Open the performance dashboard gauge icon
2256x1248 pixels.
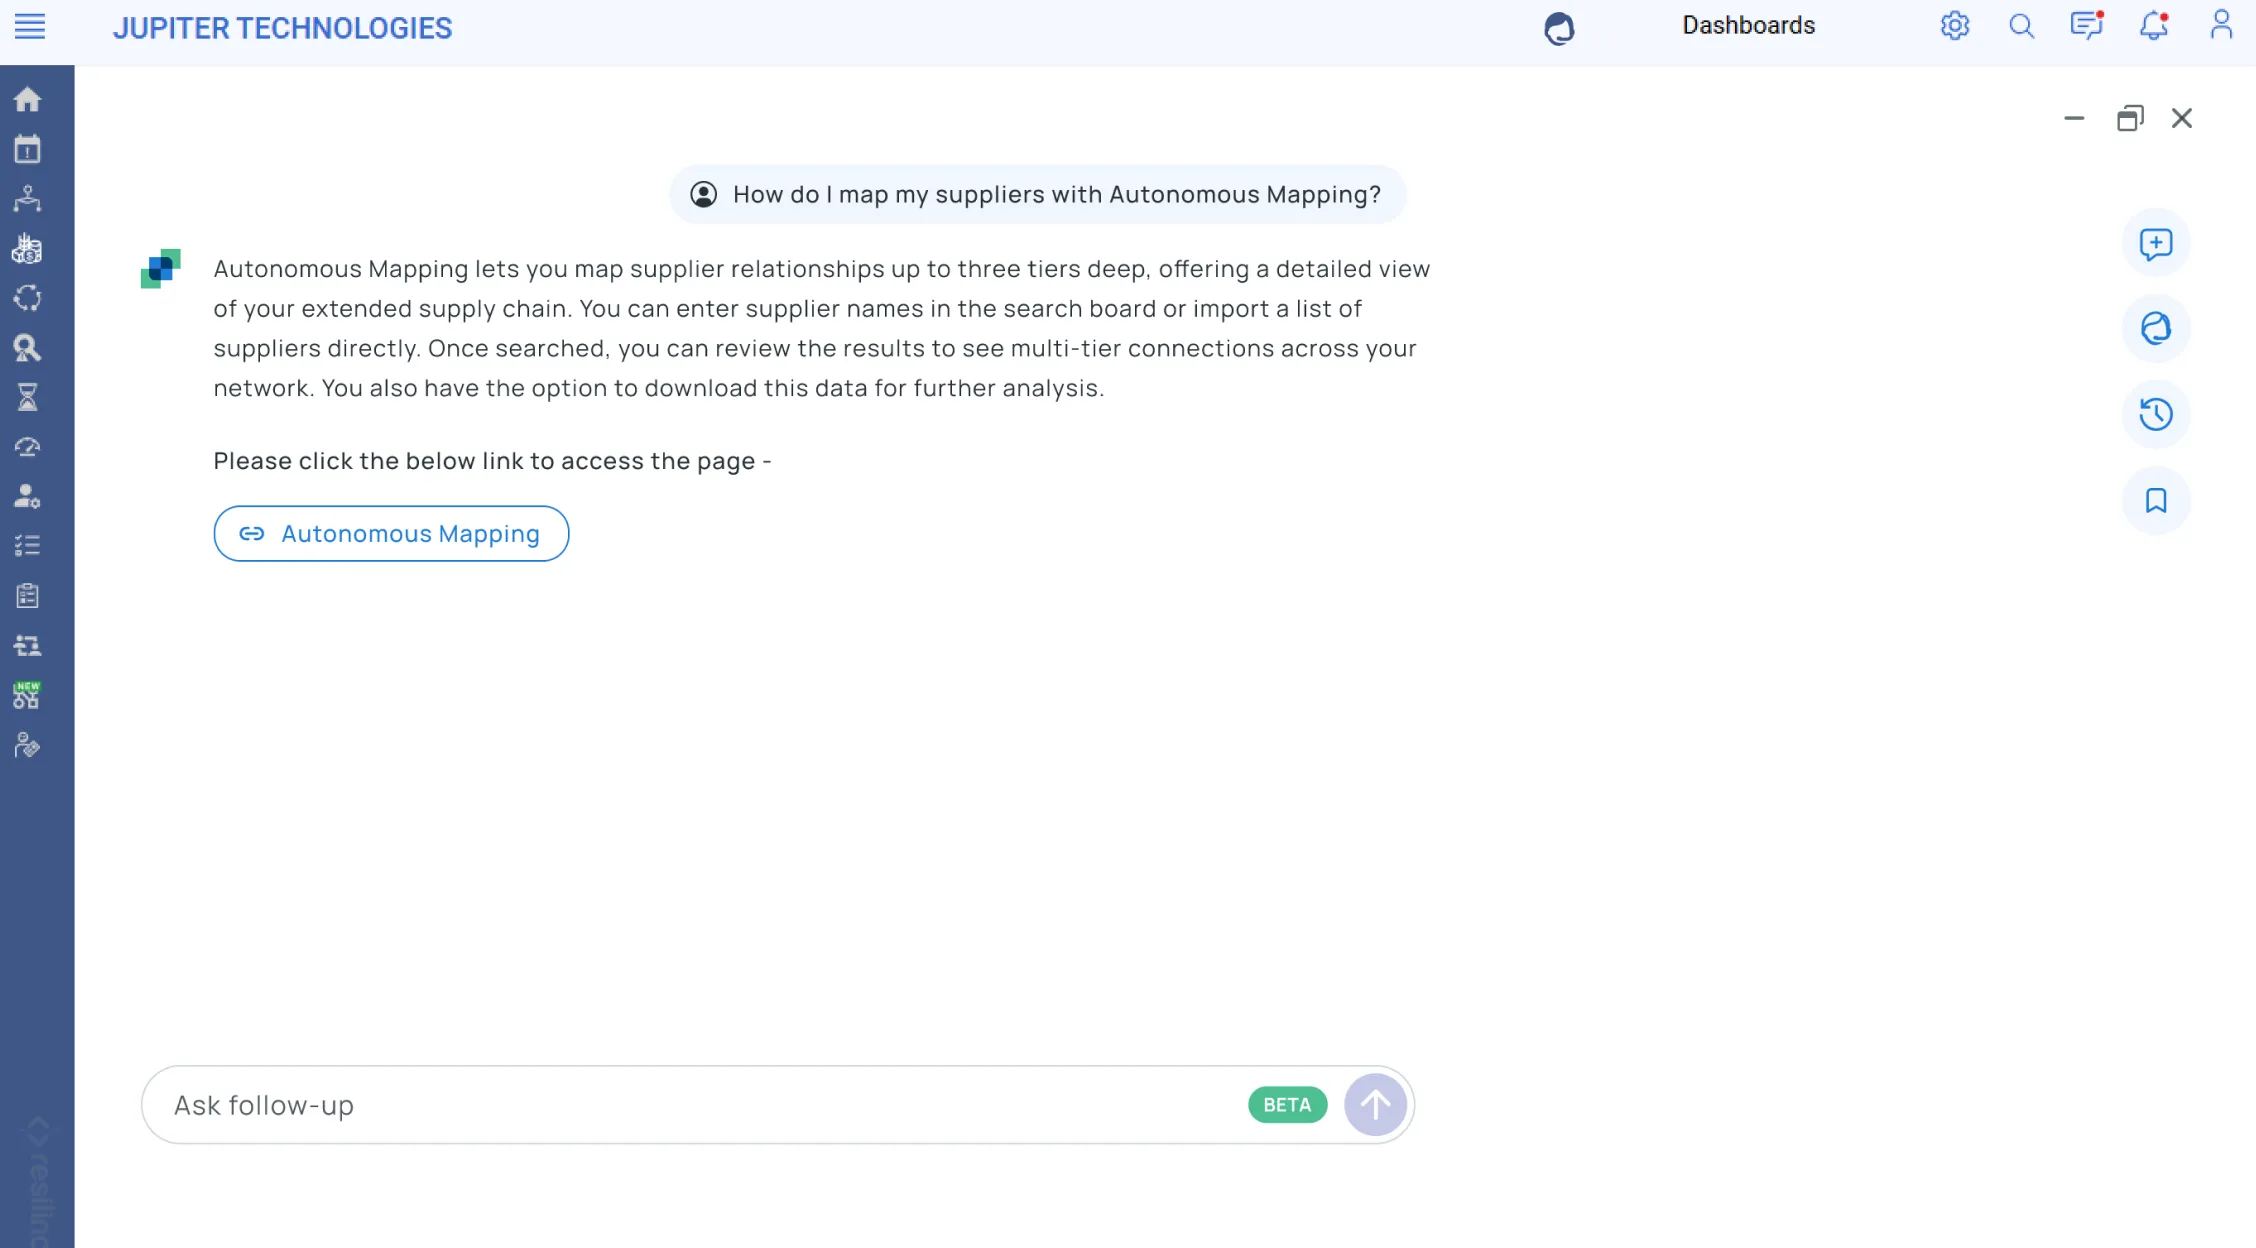[x=27, y=447]
